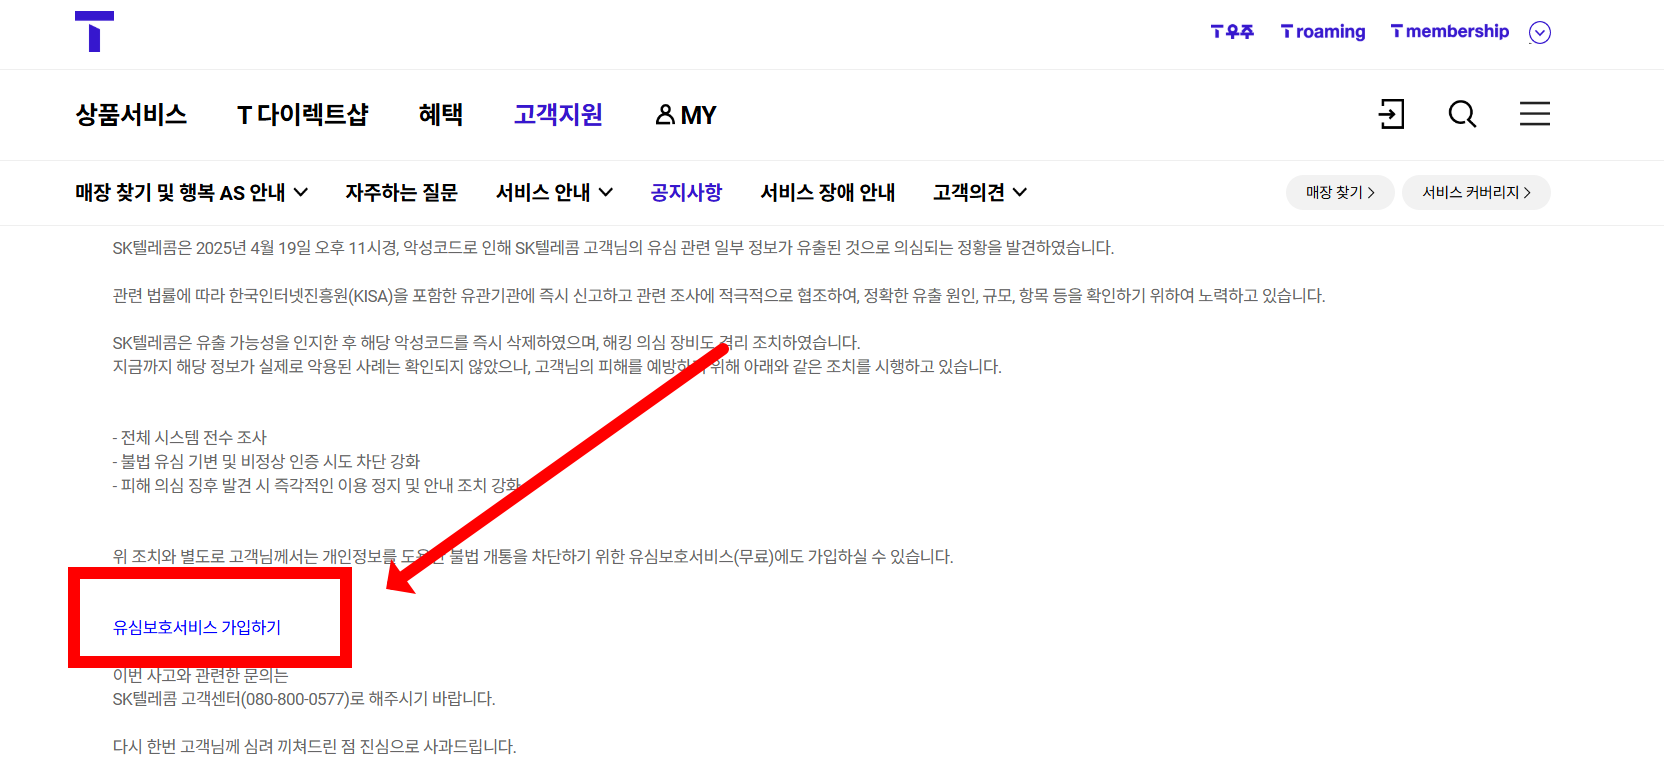Expand the 고객의견 dropdown
This screenshot has height=778, width=1664.
click(980, 192)
